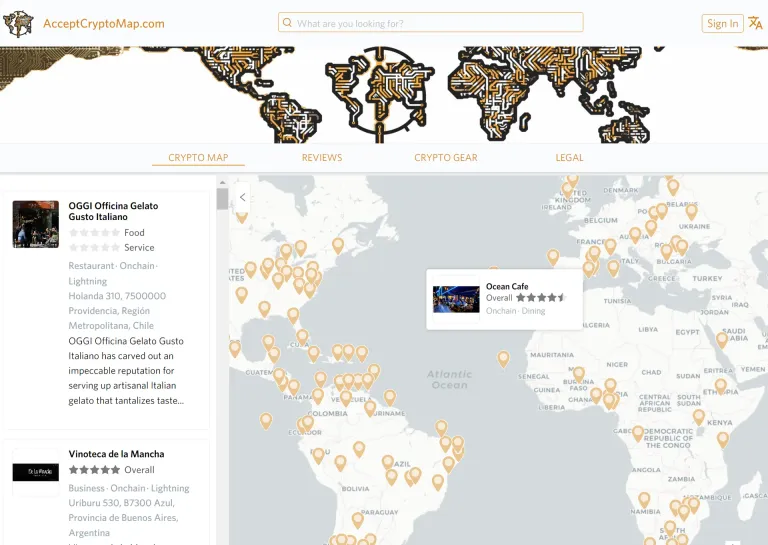Click OGGI address 'Holanda 310, 7500000'
Viewport: 768px width, 545px height.
(117, 296)
